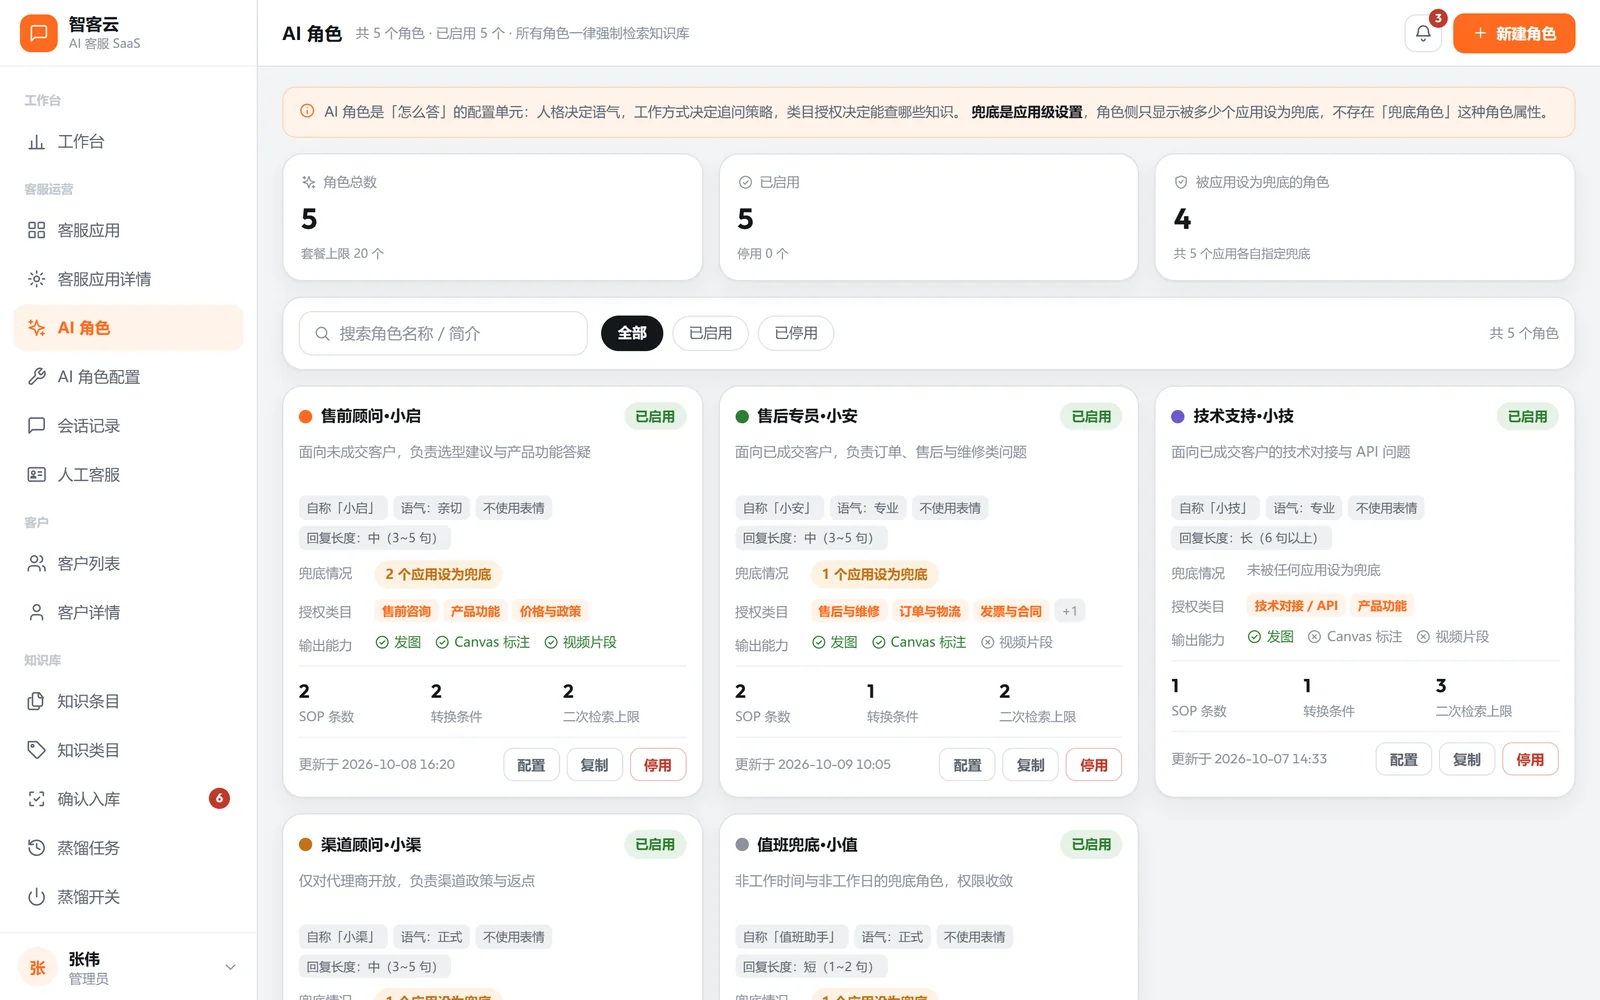Viewport: 1600px width, 1000px height.
Task: Click 停用 on 技术支持·小技 card
Action: (1530, 760)
